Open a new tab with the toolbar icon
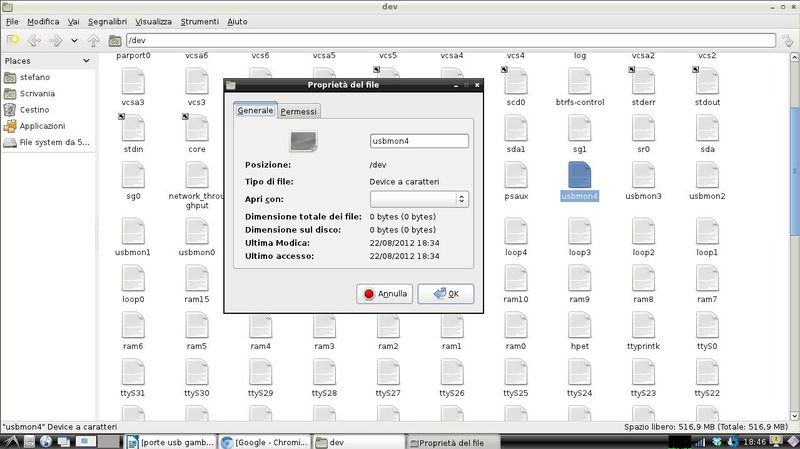This screenshot has height=449, width=800. (x=13, y=40)
